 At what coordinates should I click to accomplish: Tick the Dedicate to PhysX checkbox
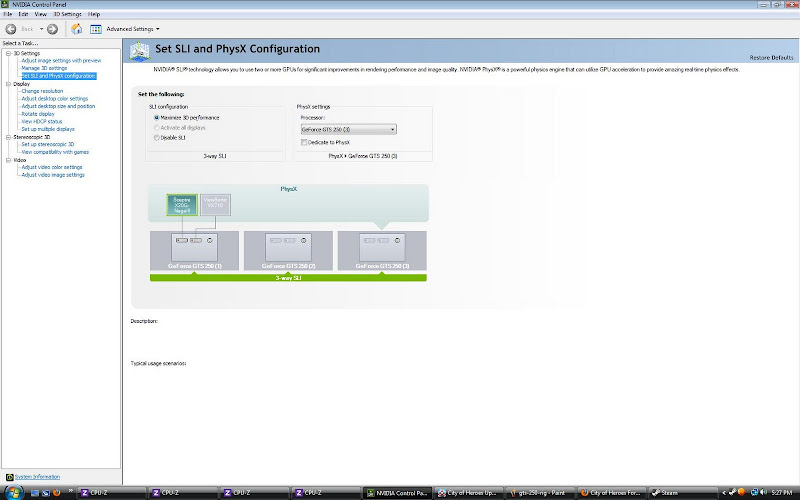[x=304, y=142]
